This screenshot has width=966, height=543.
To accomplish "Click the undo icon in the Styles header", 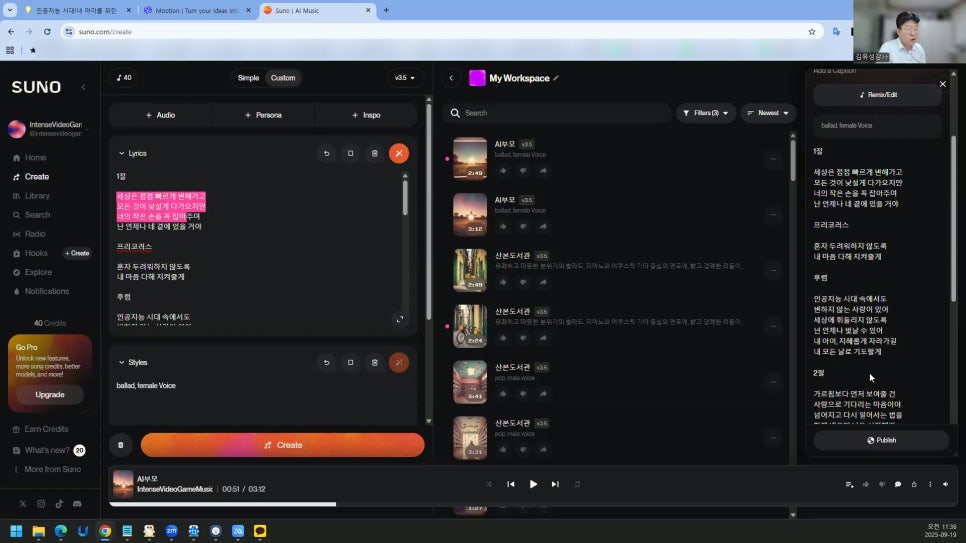I will coord(327,362).
